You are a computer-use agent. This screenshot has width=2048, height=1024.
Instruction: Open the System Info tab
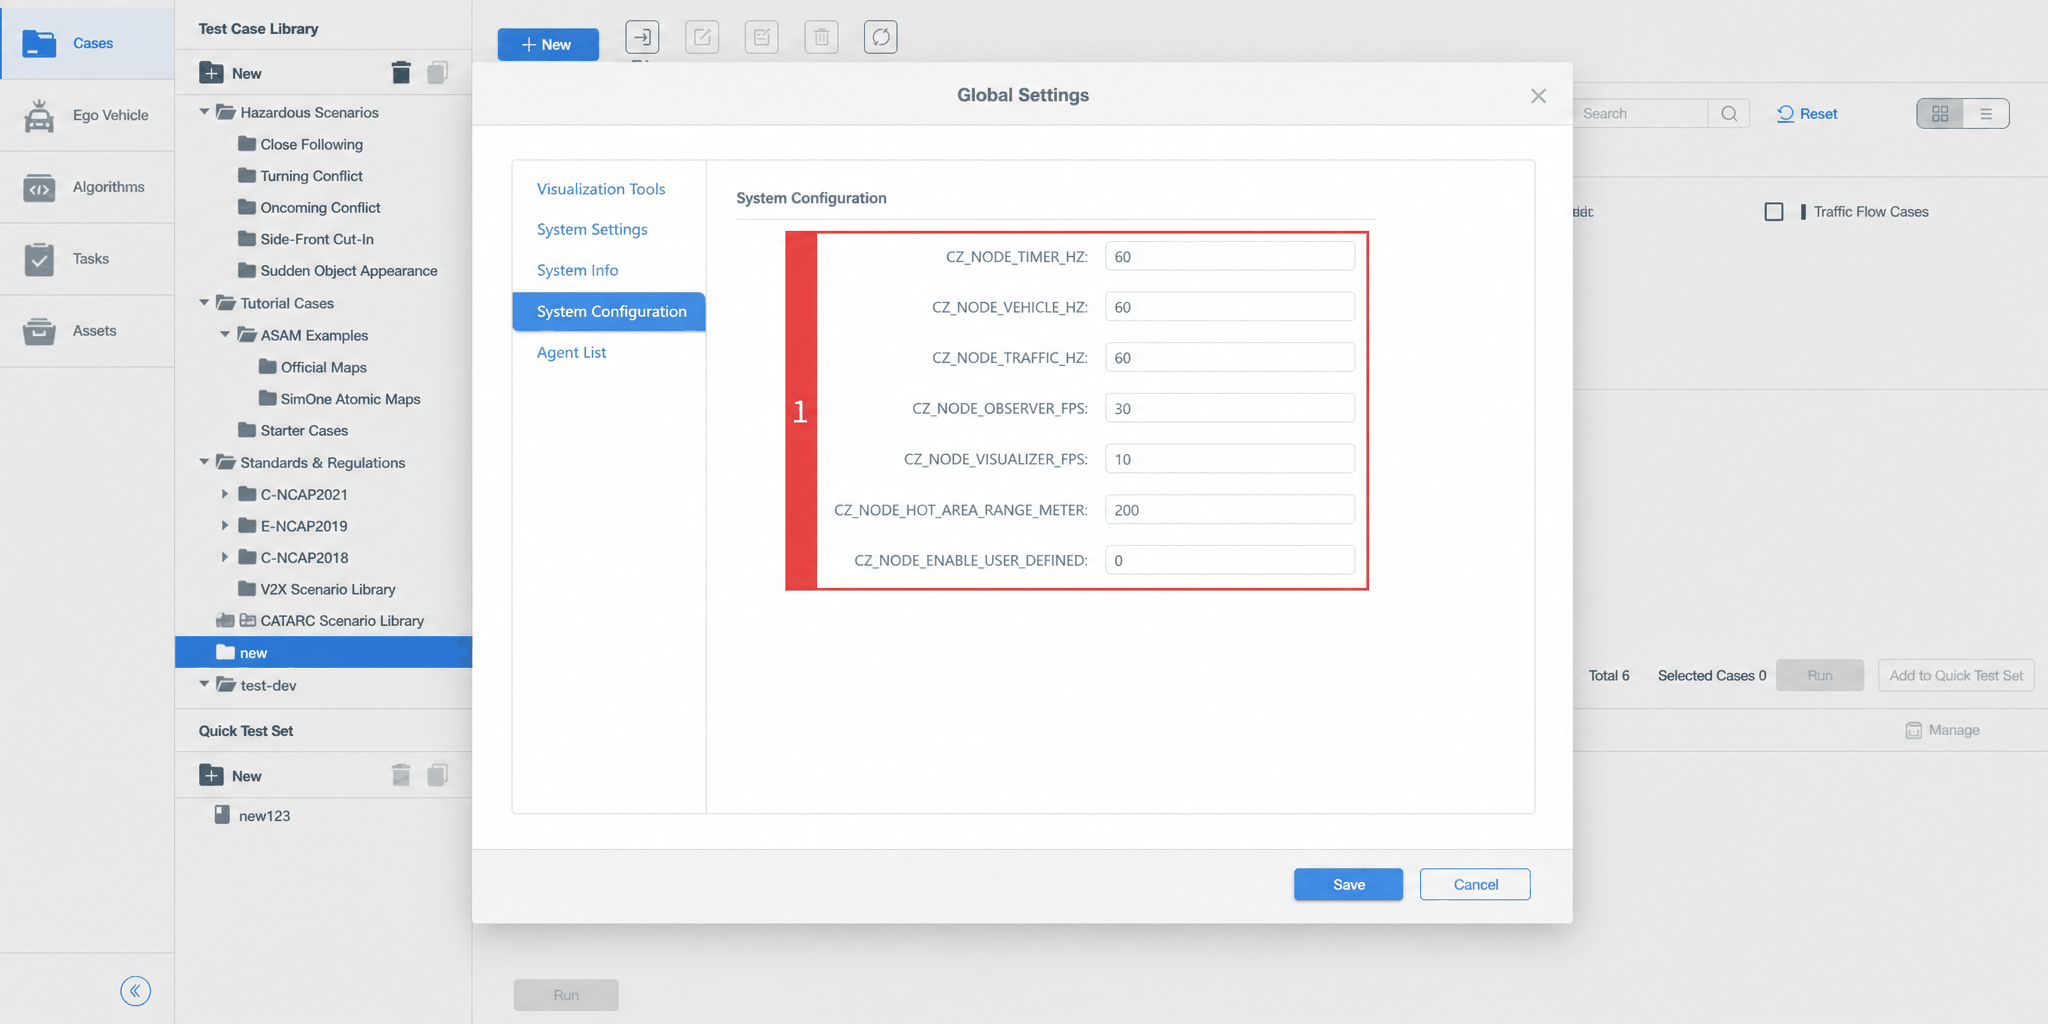(578, 271)
